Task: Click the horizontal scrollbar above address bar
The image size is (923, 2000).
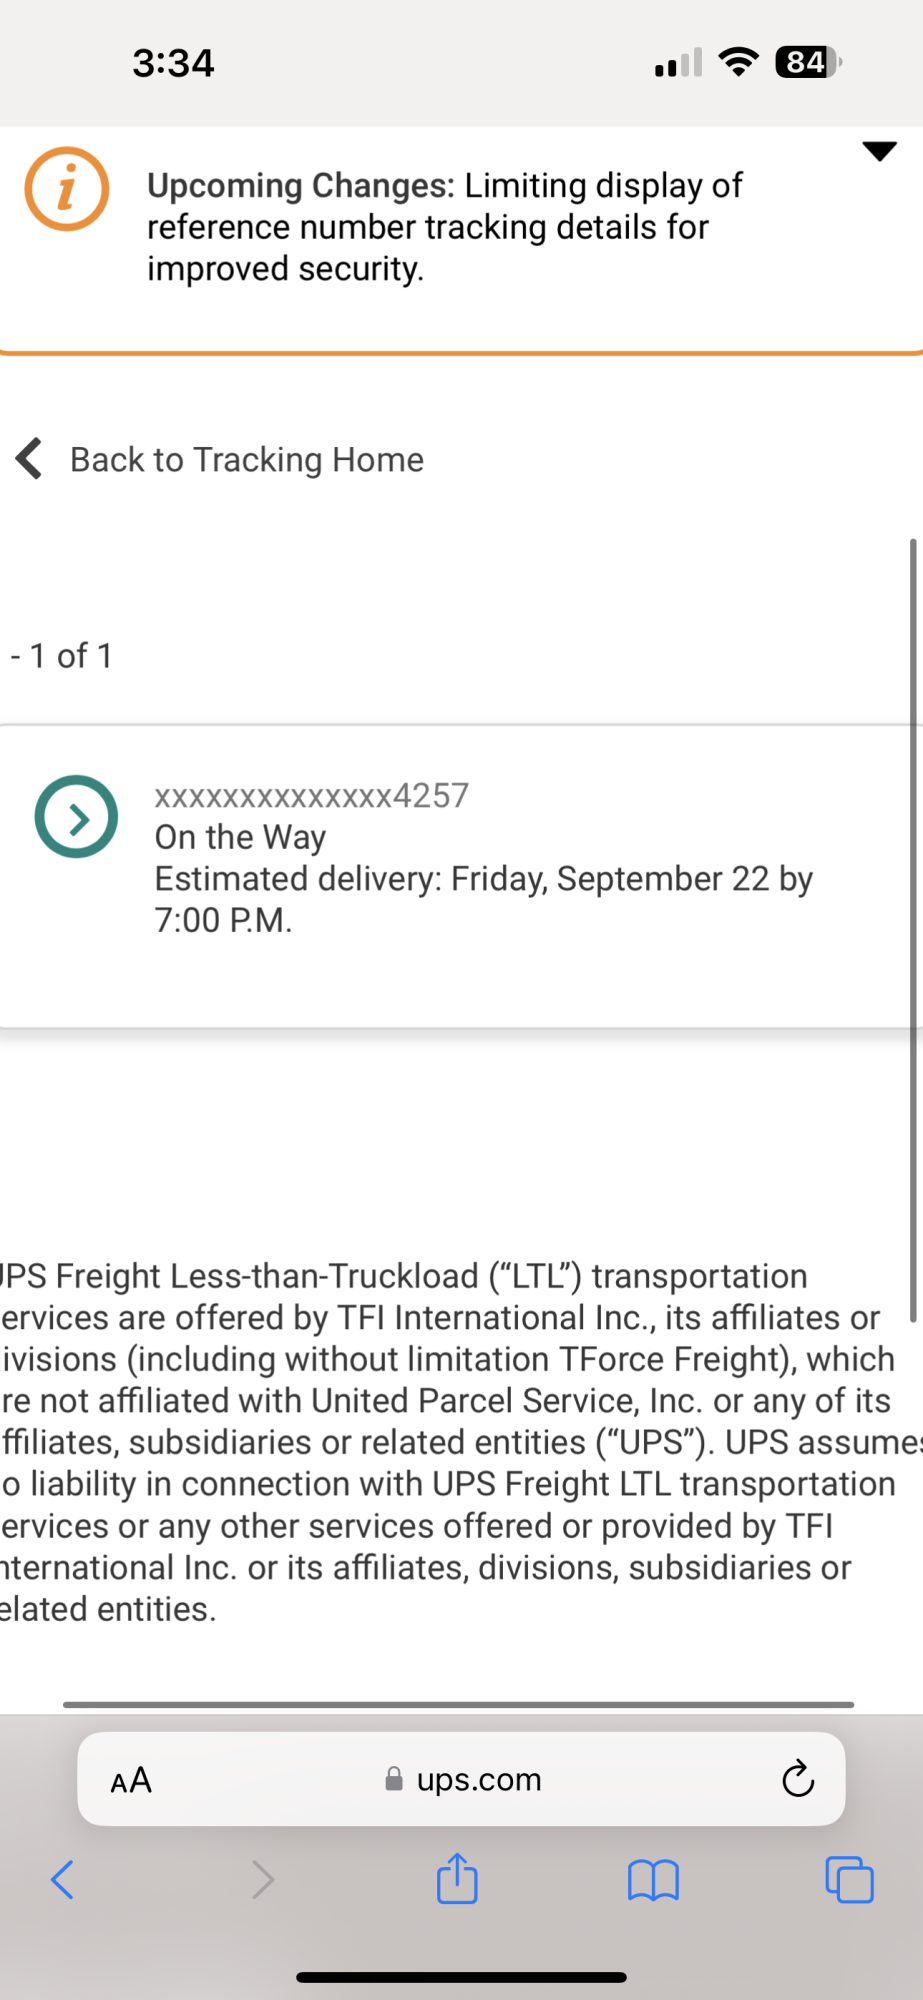Action: click(458, 1704)
